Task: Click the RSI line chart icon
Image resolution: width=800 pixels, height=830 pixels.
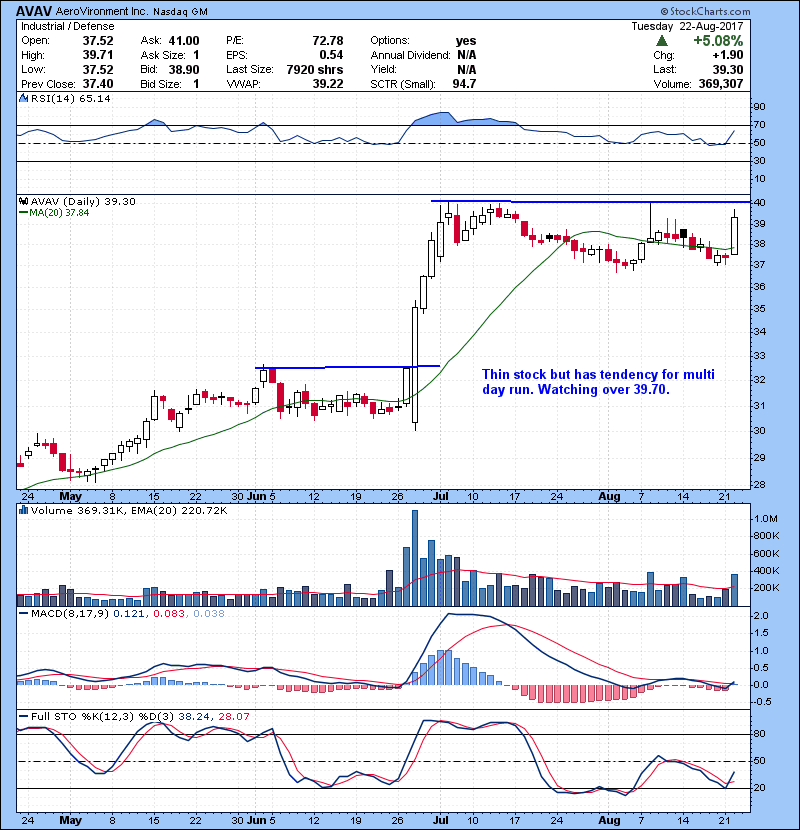Action: tap(23, 98)
